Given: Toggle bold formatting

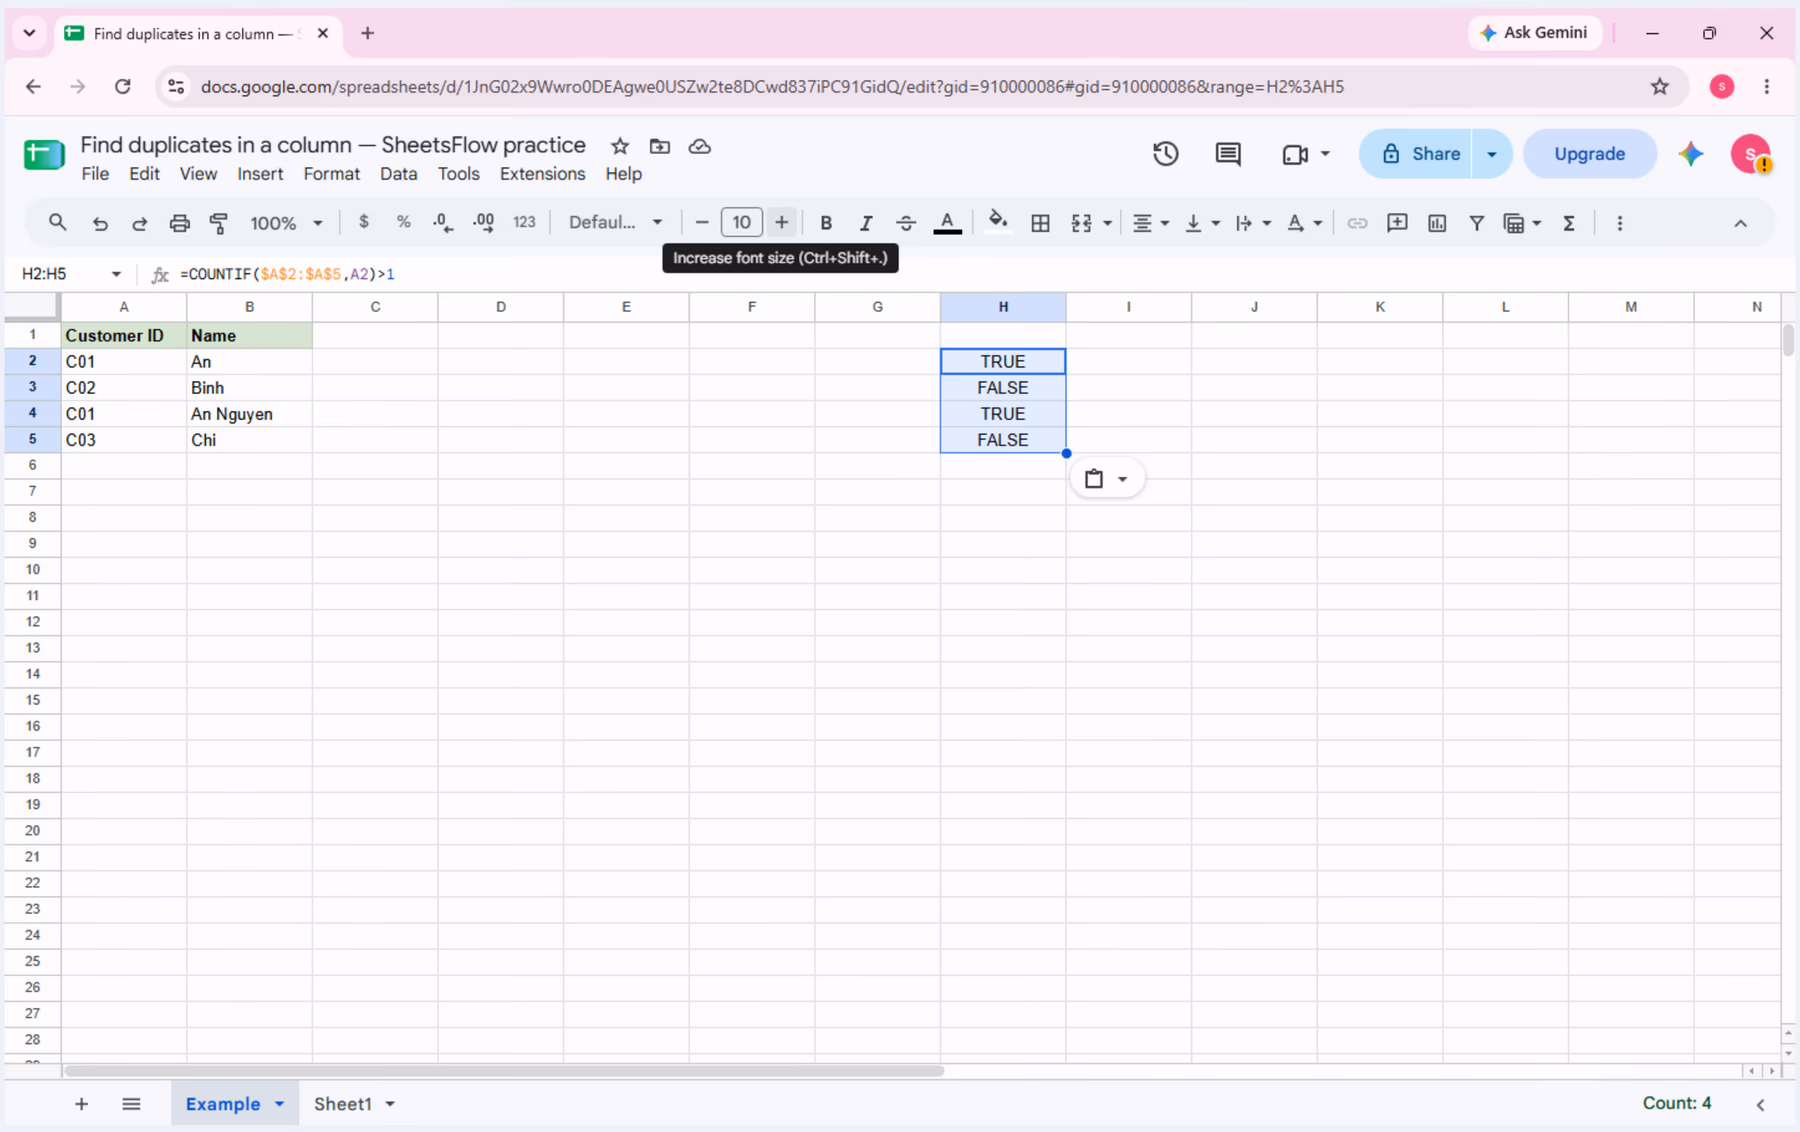Looking at the screenshot, I should point(826,223).
